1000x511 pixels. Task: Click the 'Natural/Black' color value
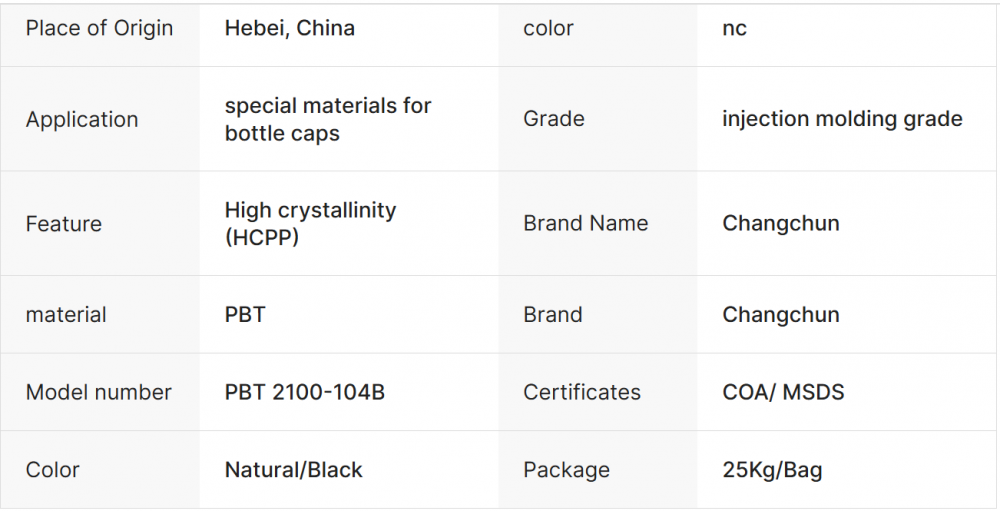(x=294, y=470)
